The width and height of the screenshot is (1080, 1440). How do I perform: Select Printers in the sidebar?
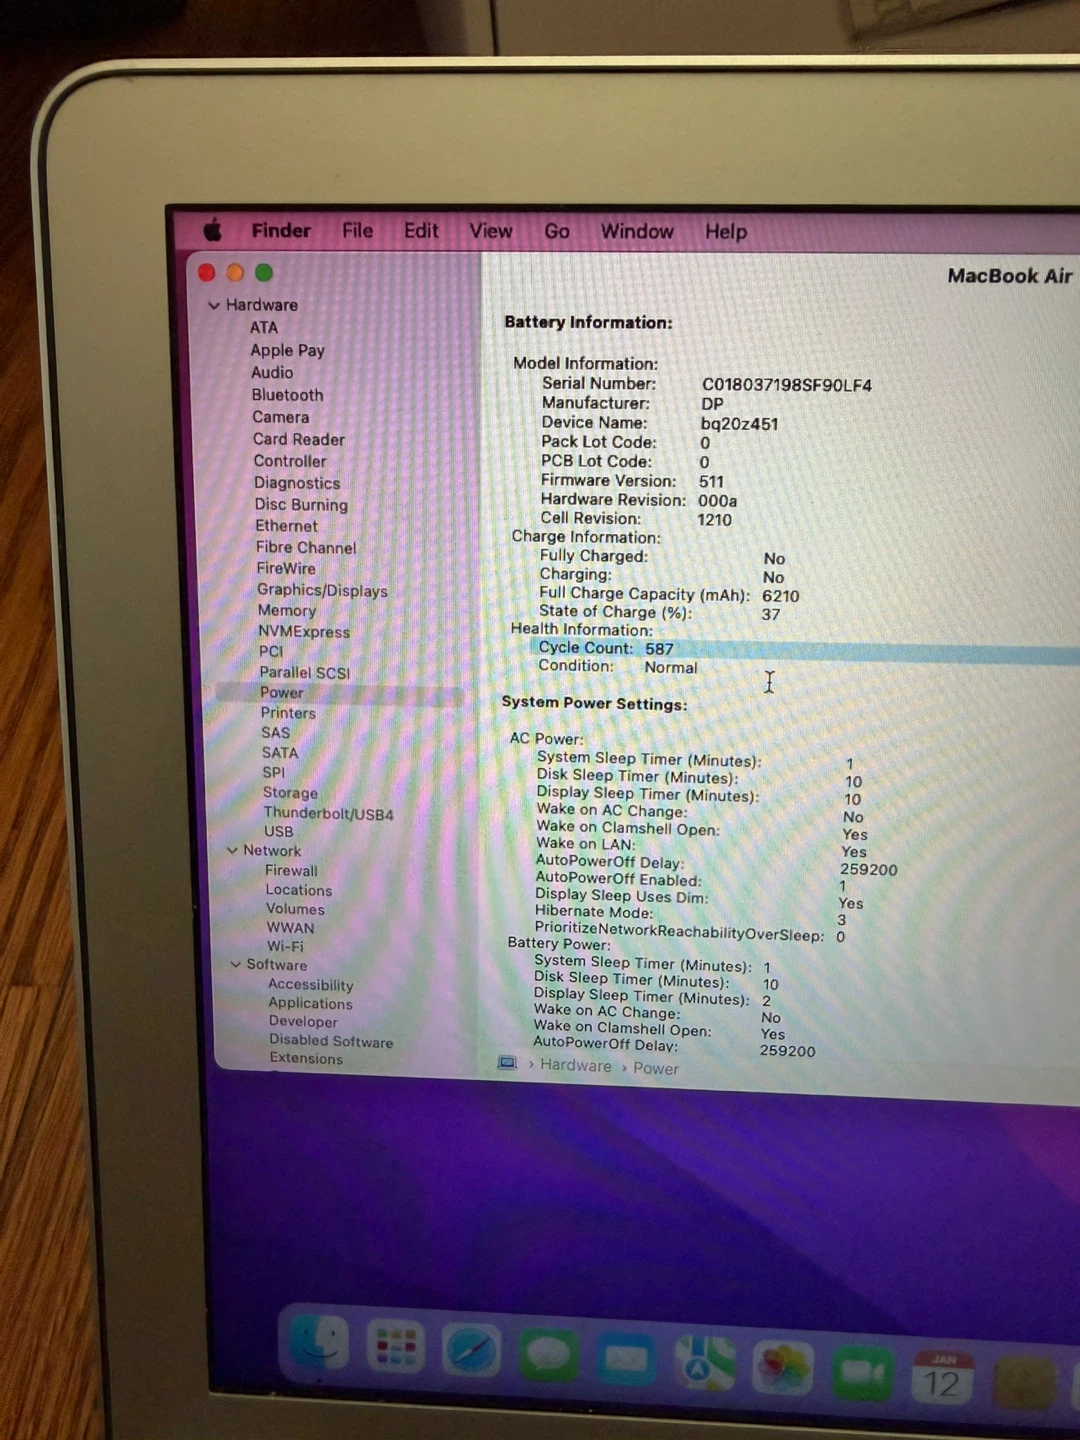(288, 713)
